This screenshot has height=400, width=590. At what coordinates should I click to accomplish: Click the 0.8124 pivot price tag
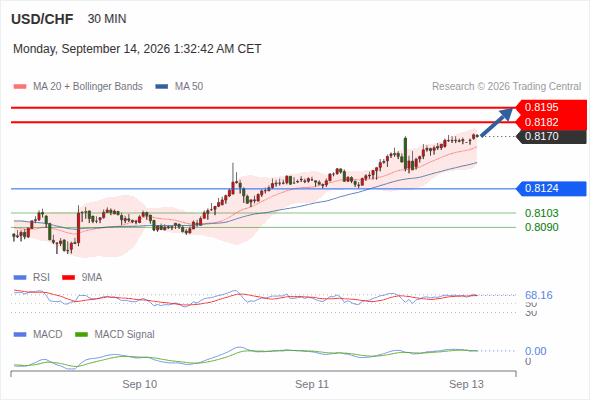(551, 189)
